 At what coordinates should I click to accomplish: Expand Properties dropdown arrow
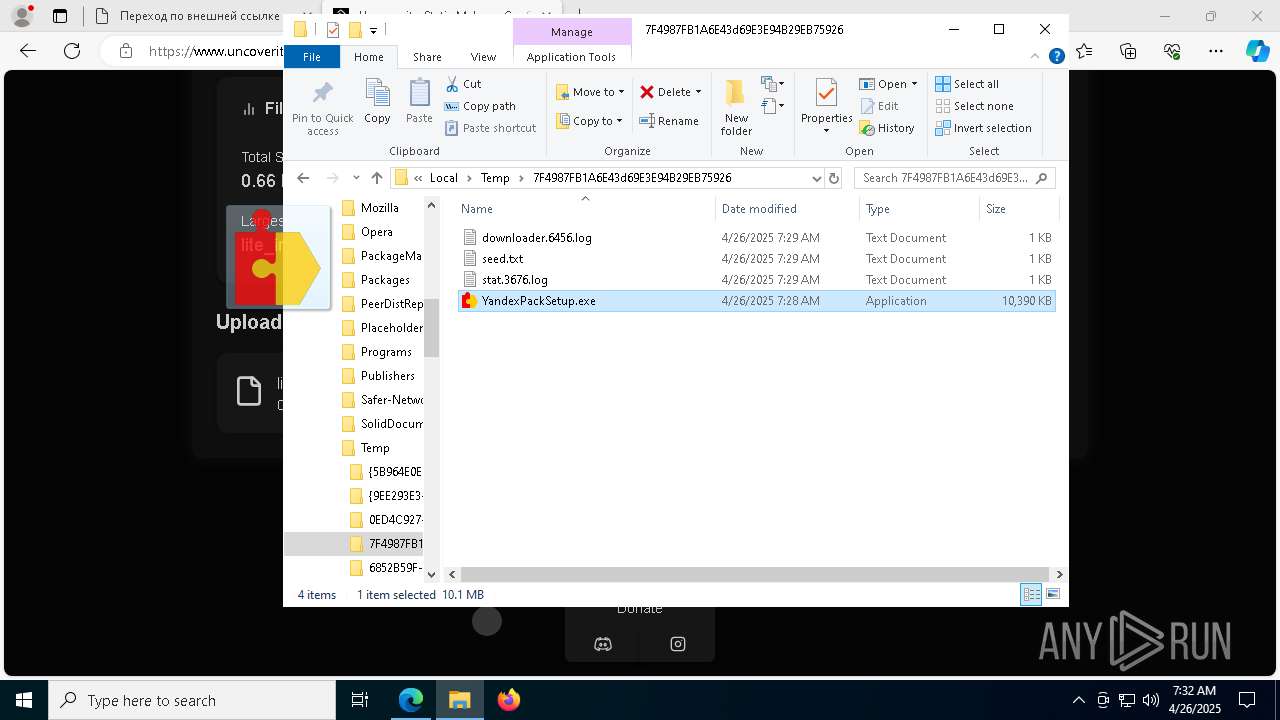[x=826, y=131]
